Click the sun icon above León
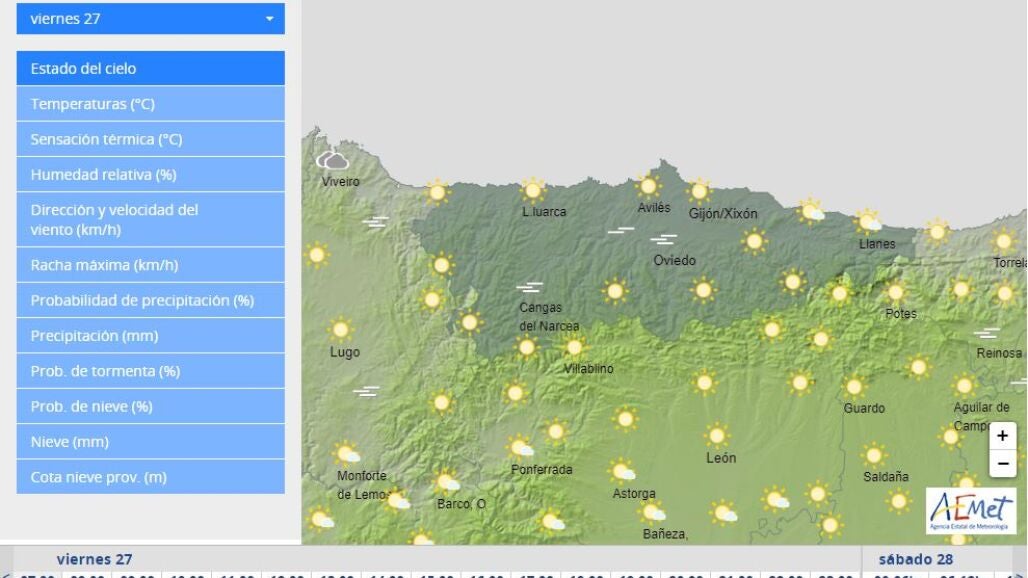Image resolution: width=1028 pixels, height=578 pixels. tap(716, 436)
